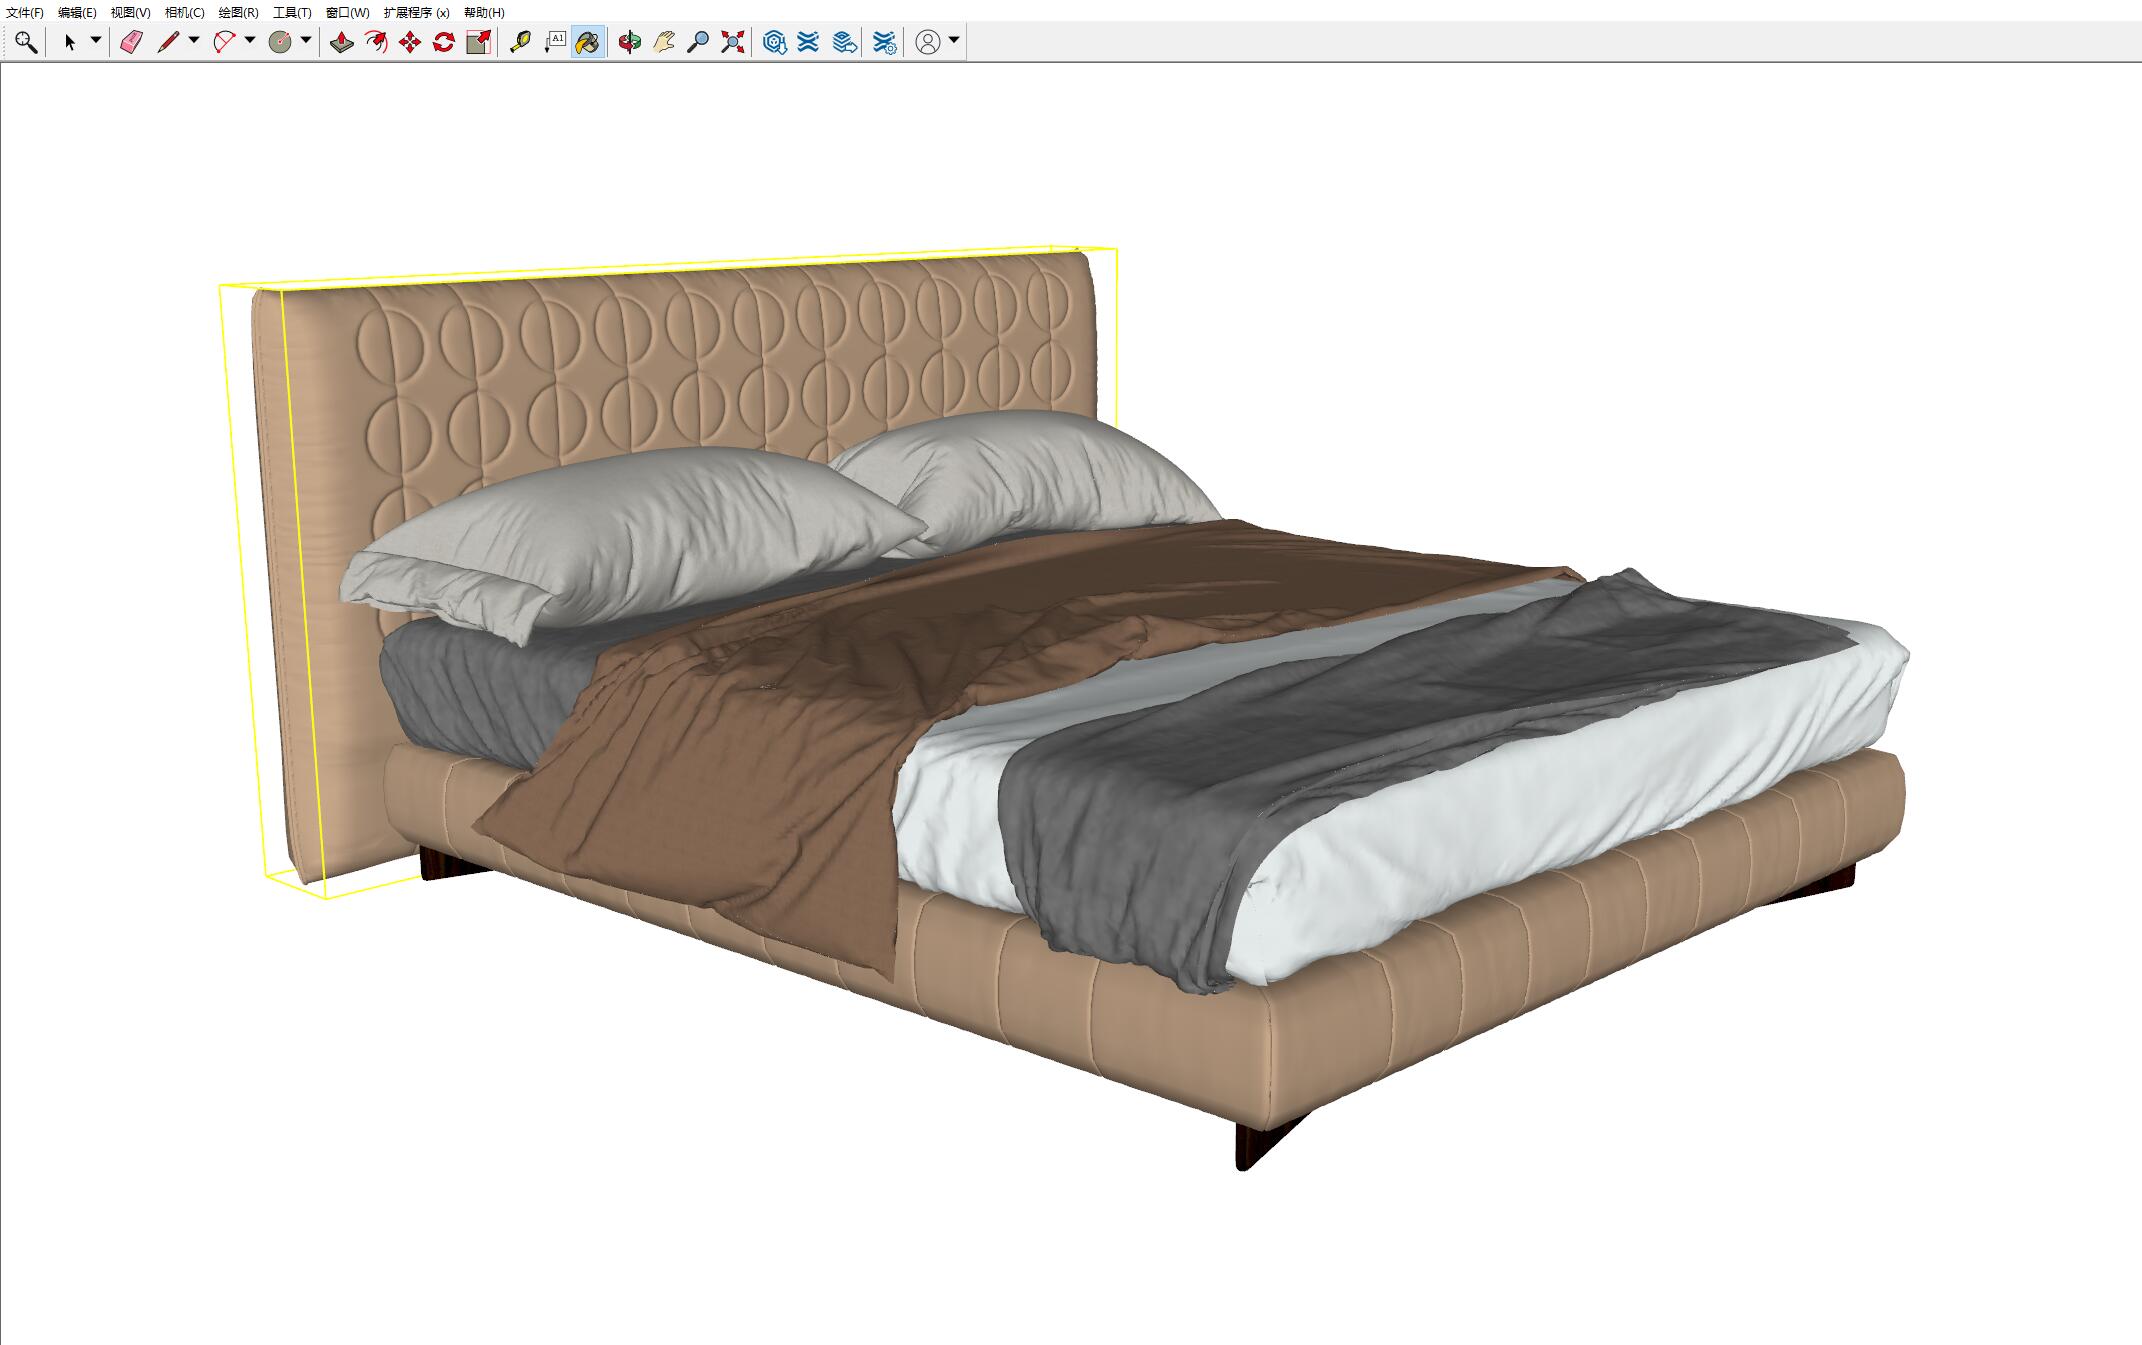
Task: Open the 3D Warehouse icon
Action: pos(774,42)
